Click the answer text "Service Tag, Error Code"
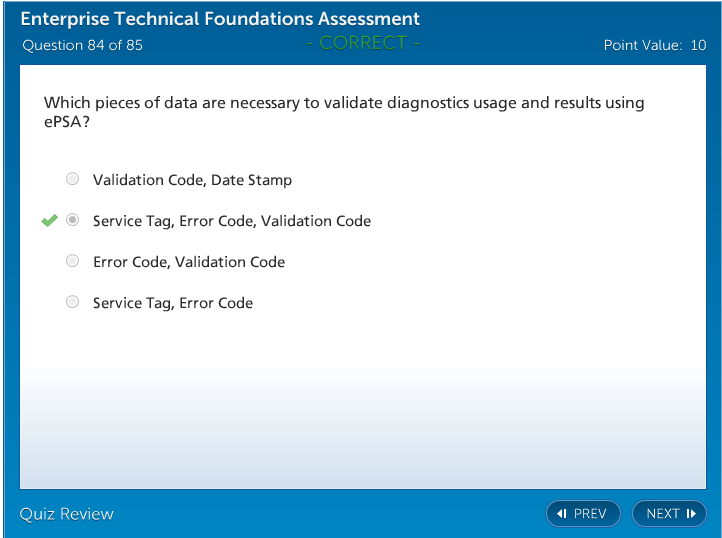This screenshot has width=722, height=538. [x=173, y=303]
